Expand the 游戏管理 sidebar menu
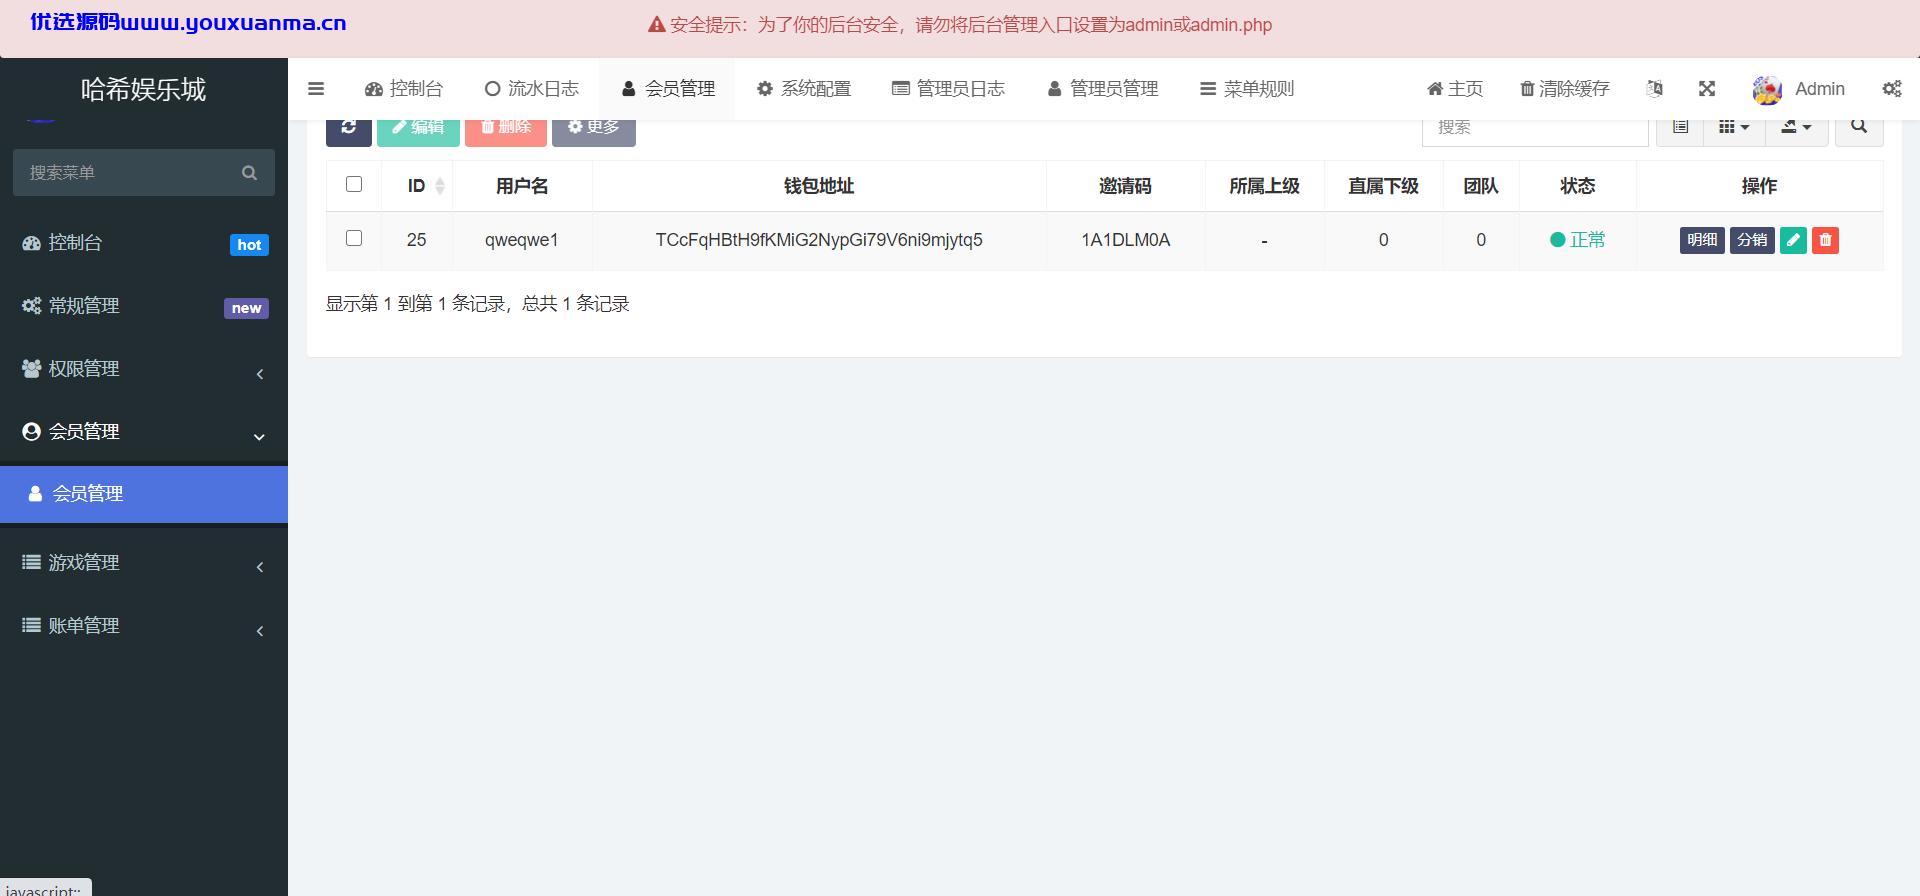The width and height of the screenshot is (1920, 896). coord(144,563)
